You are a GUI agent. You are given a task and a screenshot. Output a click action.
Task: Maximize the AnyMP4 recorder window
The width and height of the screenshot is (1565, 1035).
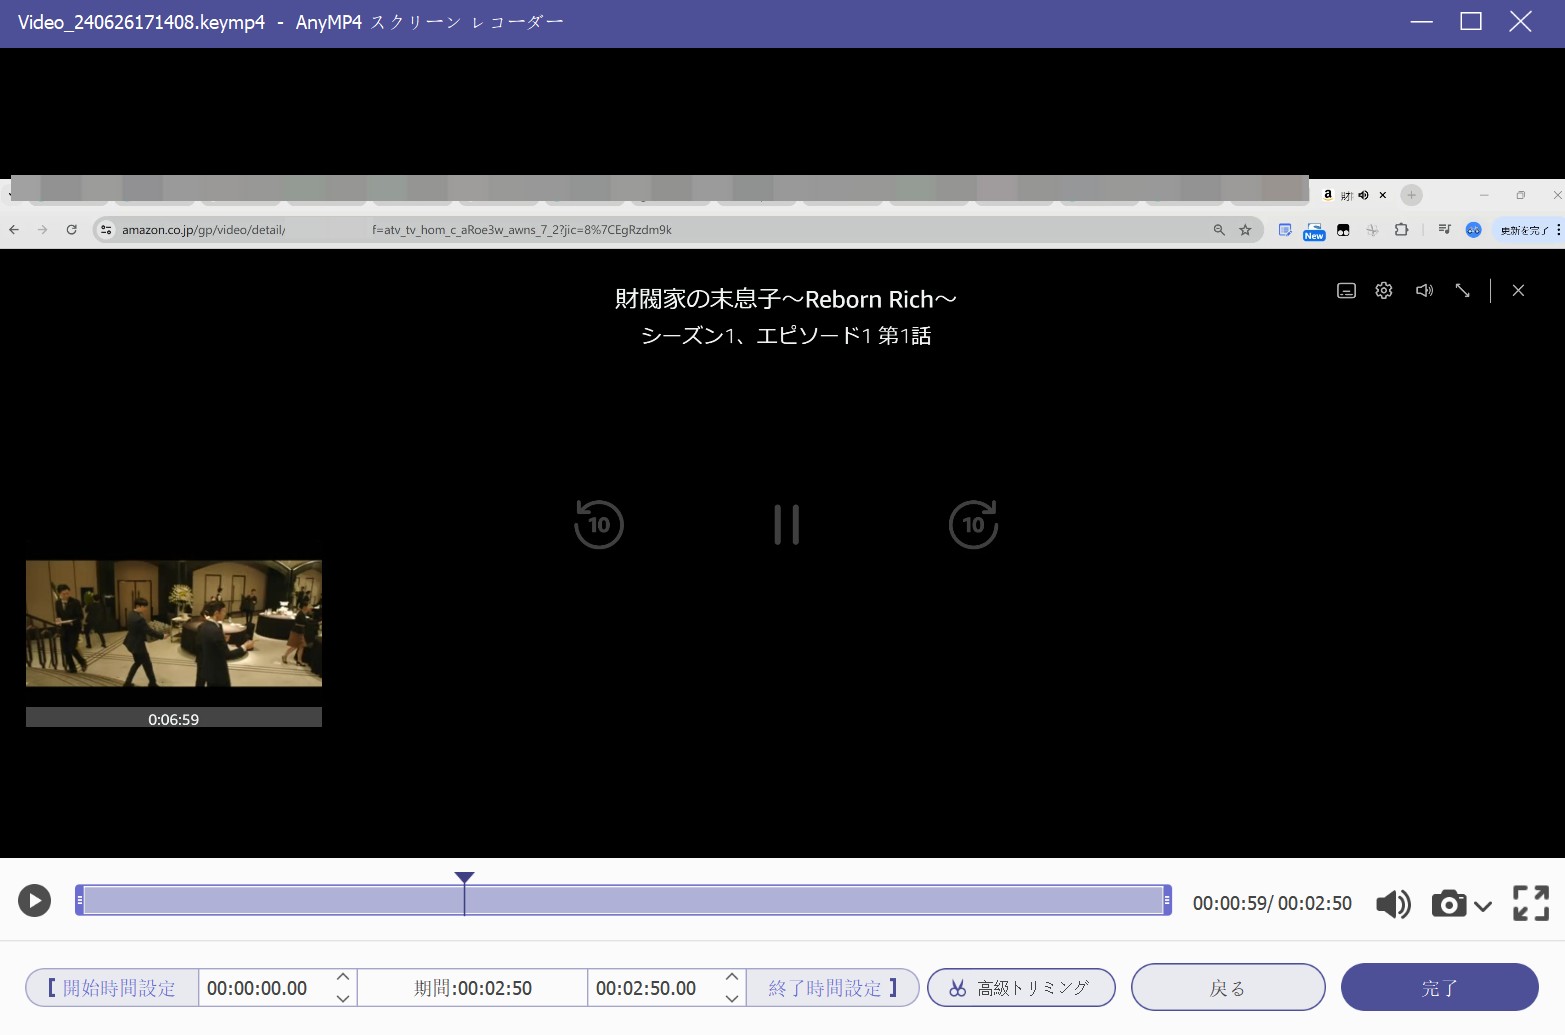click(1471, 22)
